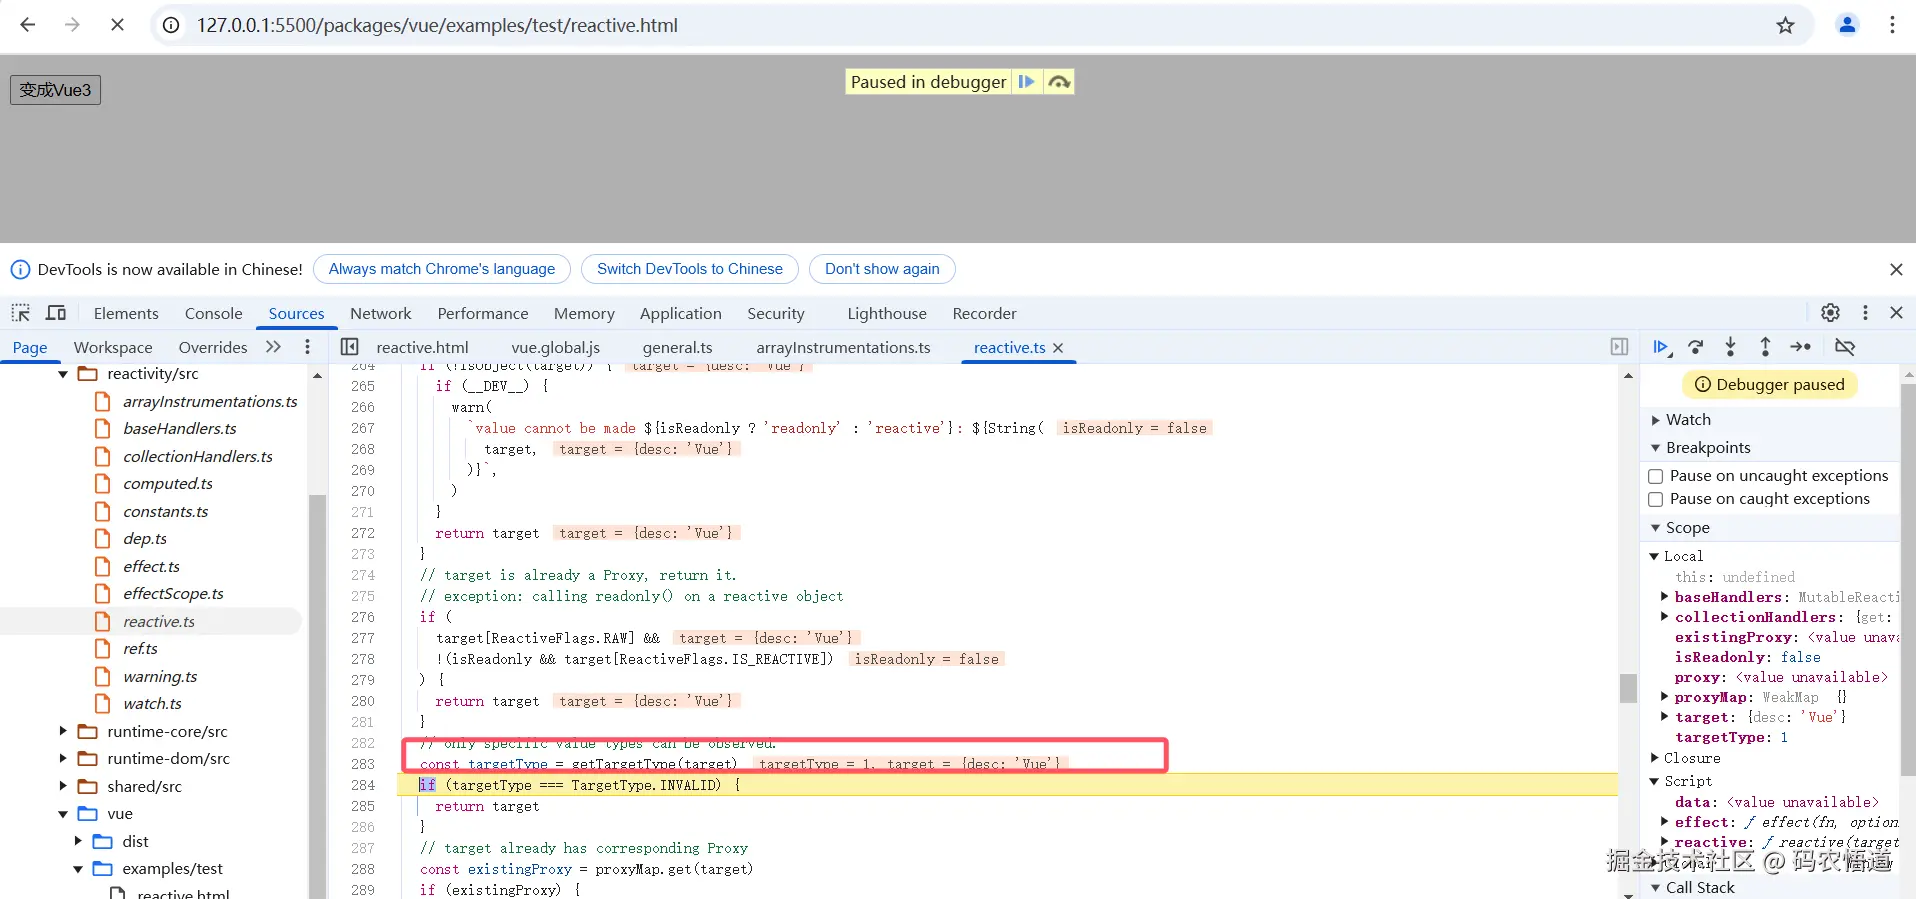Screen dimensions: 1916x899
Task: Open the Network tab
Action: click(x=380, y=313)
